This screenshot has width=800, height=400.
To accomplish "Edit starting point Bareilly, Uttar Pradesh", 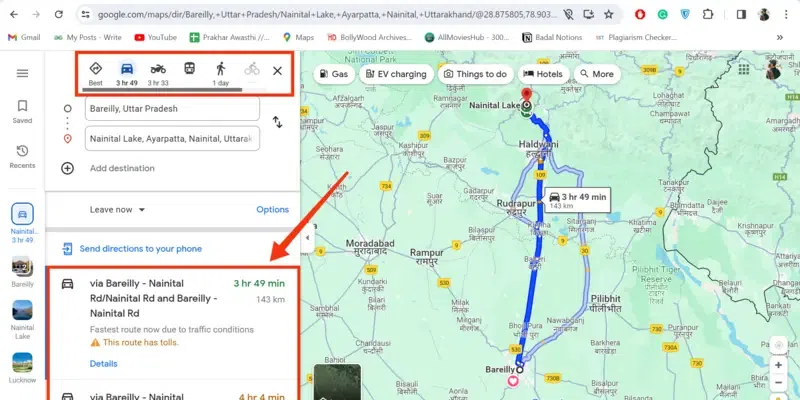I will pyautogui.click(x=172, y=109).
